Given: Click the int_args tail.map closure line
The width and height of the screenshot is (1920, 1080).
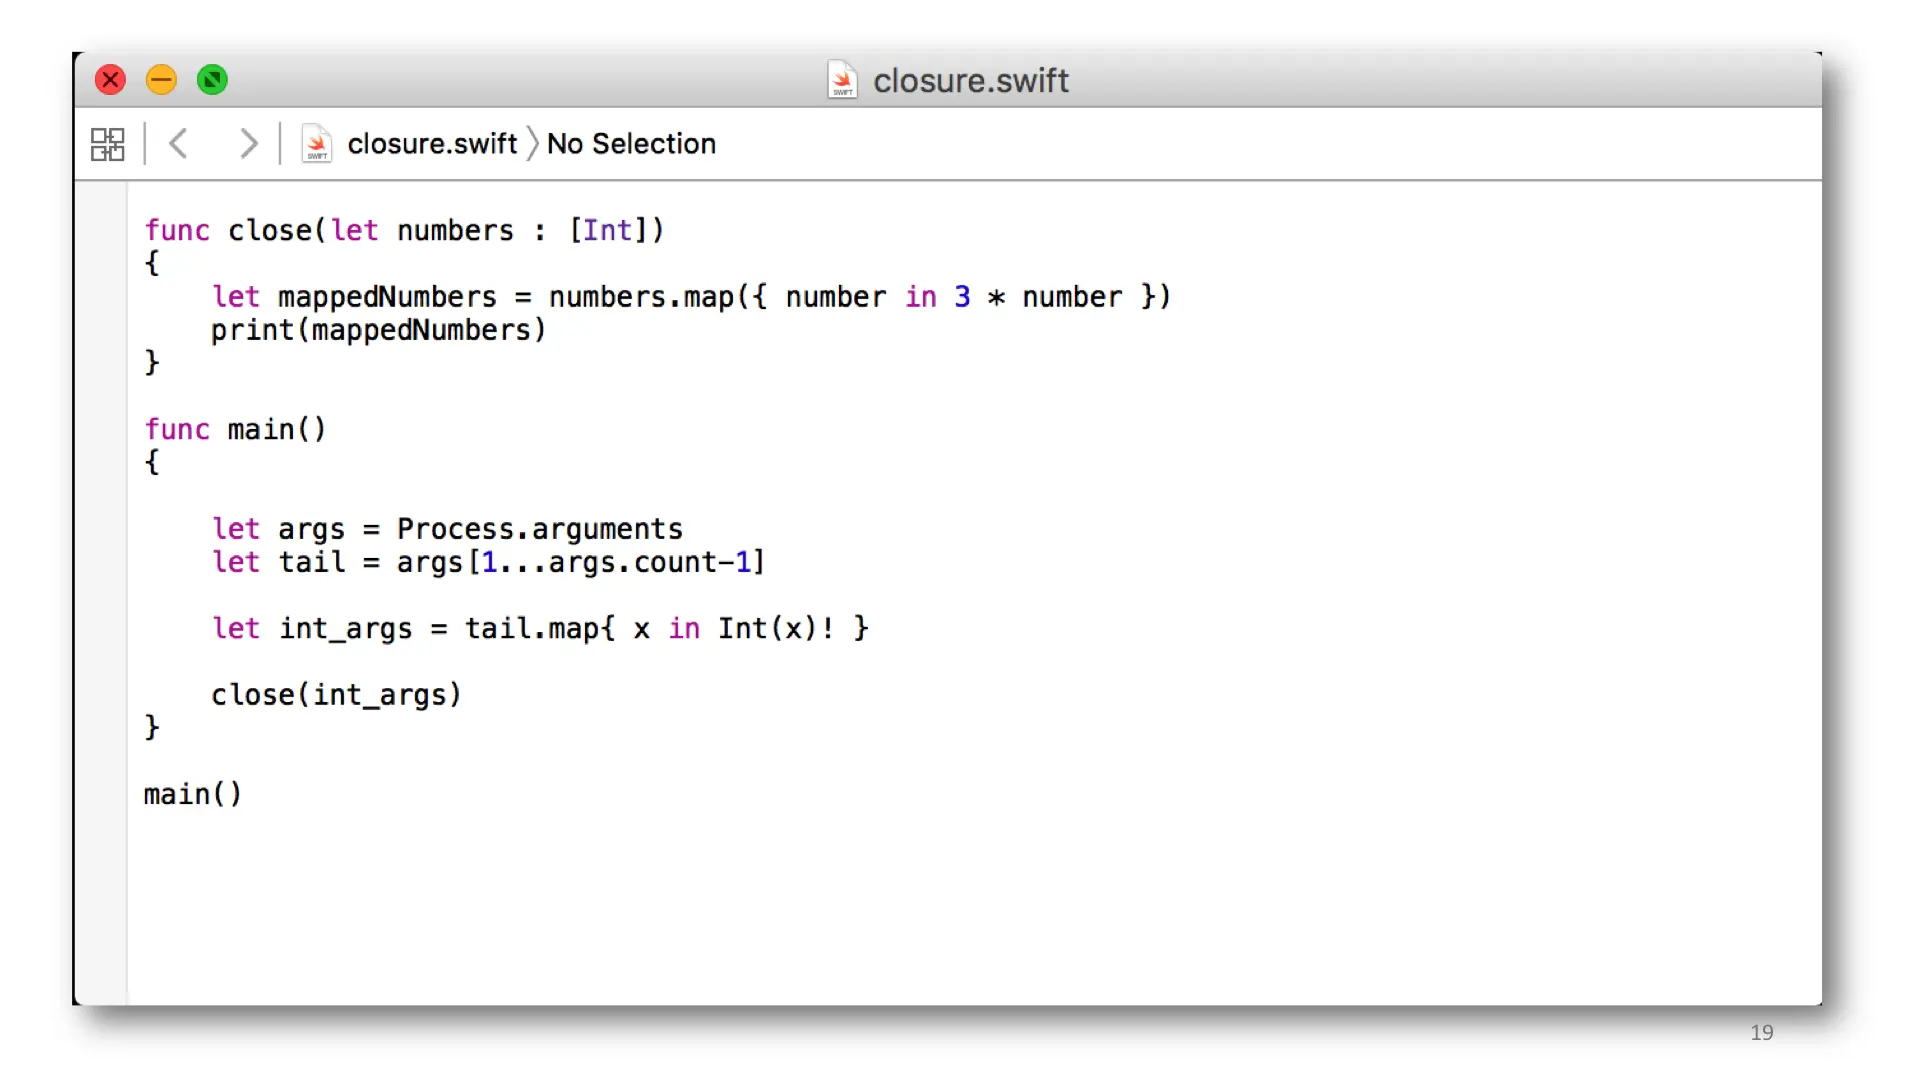Looking at the screenshot, I should 540,629.
